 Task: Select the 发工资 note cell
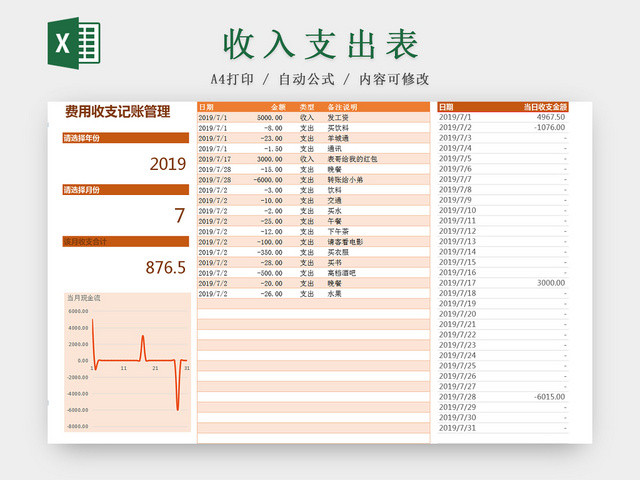pyautogui.click(x=338, y=118)
